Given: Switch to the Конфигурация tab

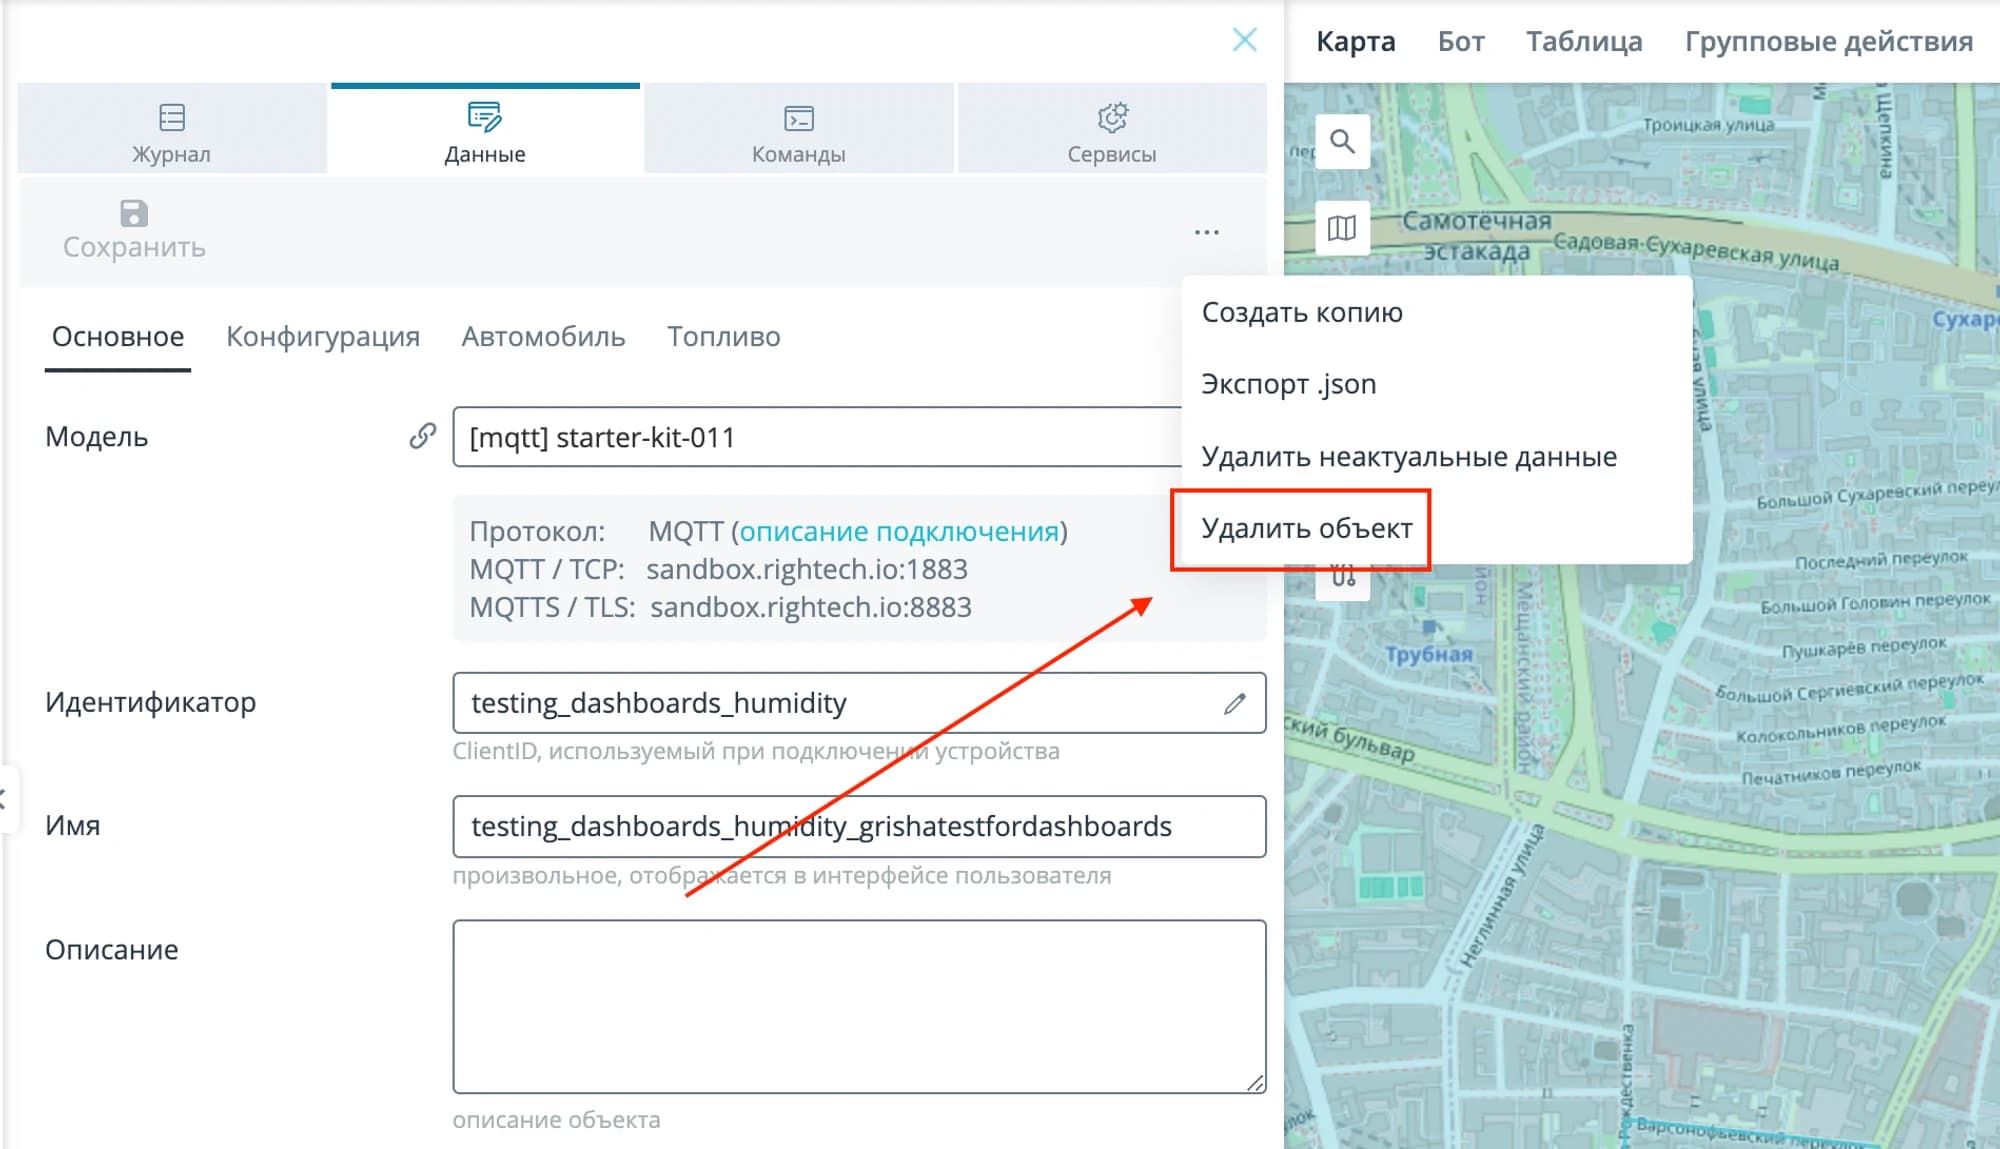Looking at the screenshot, I should click(x=322, y=336).
